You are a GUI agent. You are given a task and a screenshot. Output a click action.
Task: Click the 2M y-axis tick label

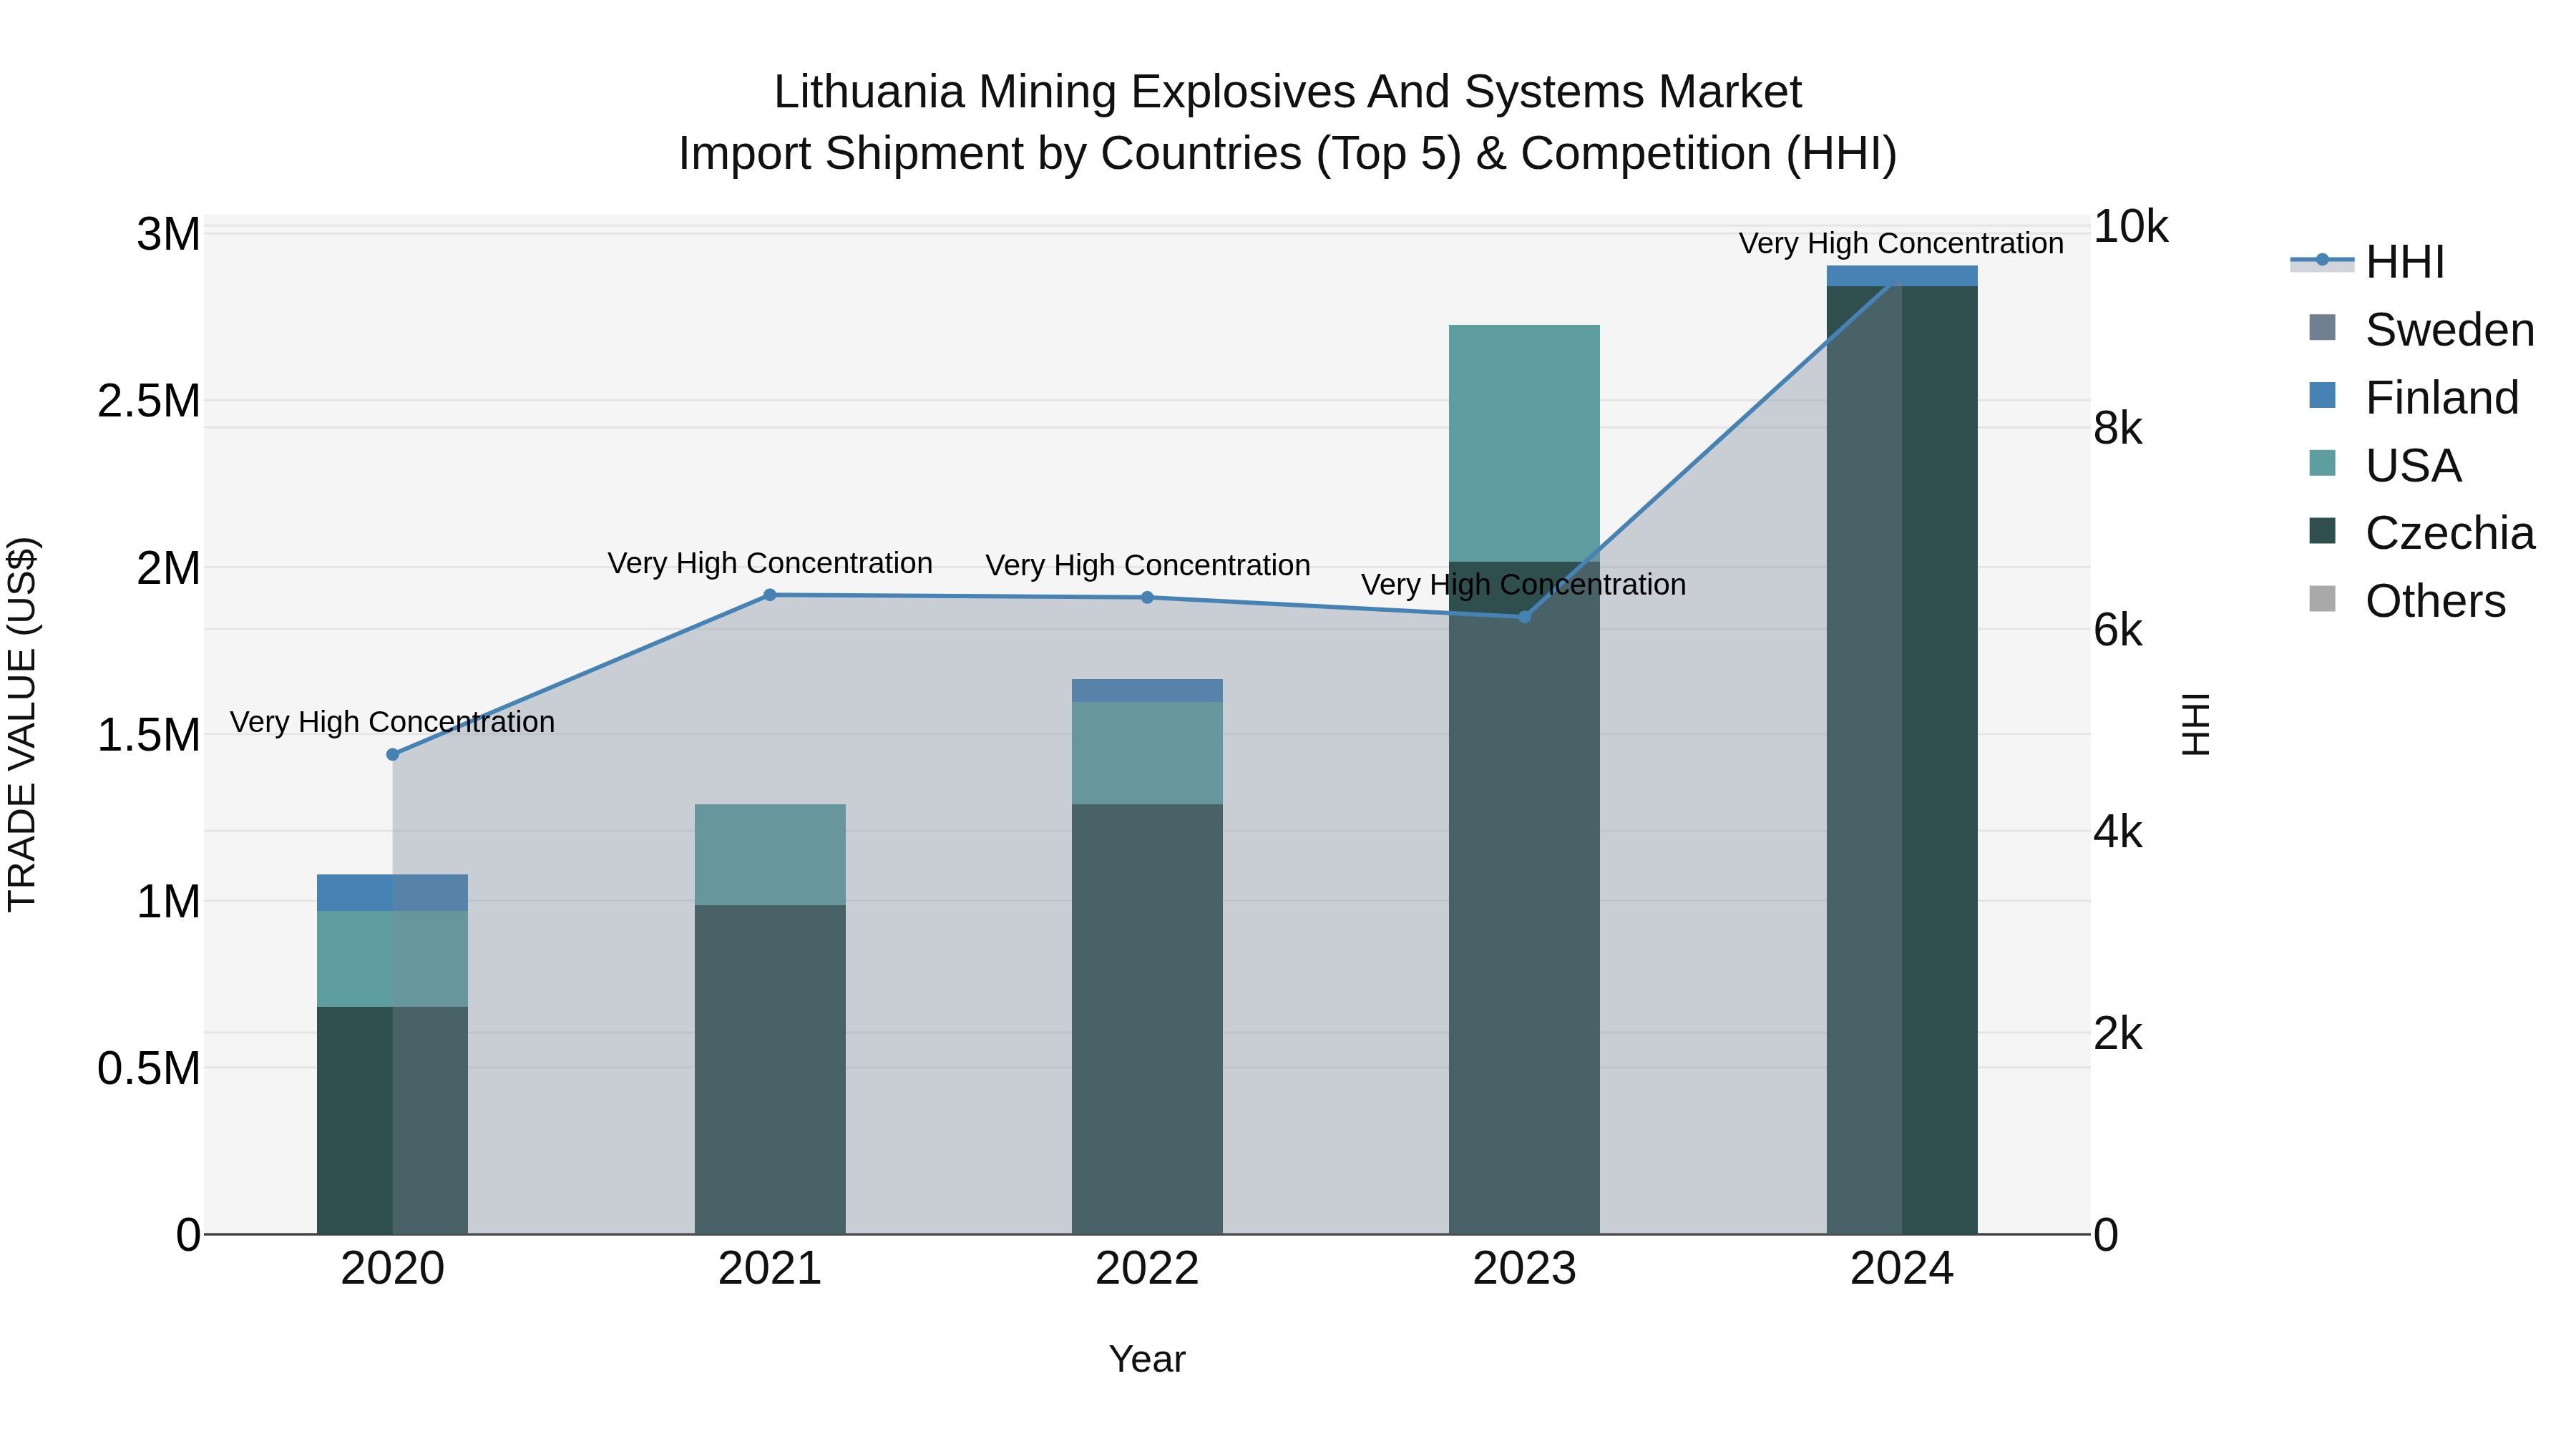(168, 569)
